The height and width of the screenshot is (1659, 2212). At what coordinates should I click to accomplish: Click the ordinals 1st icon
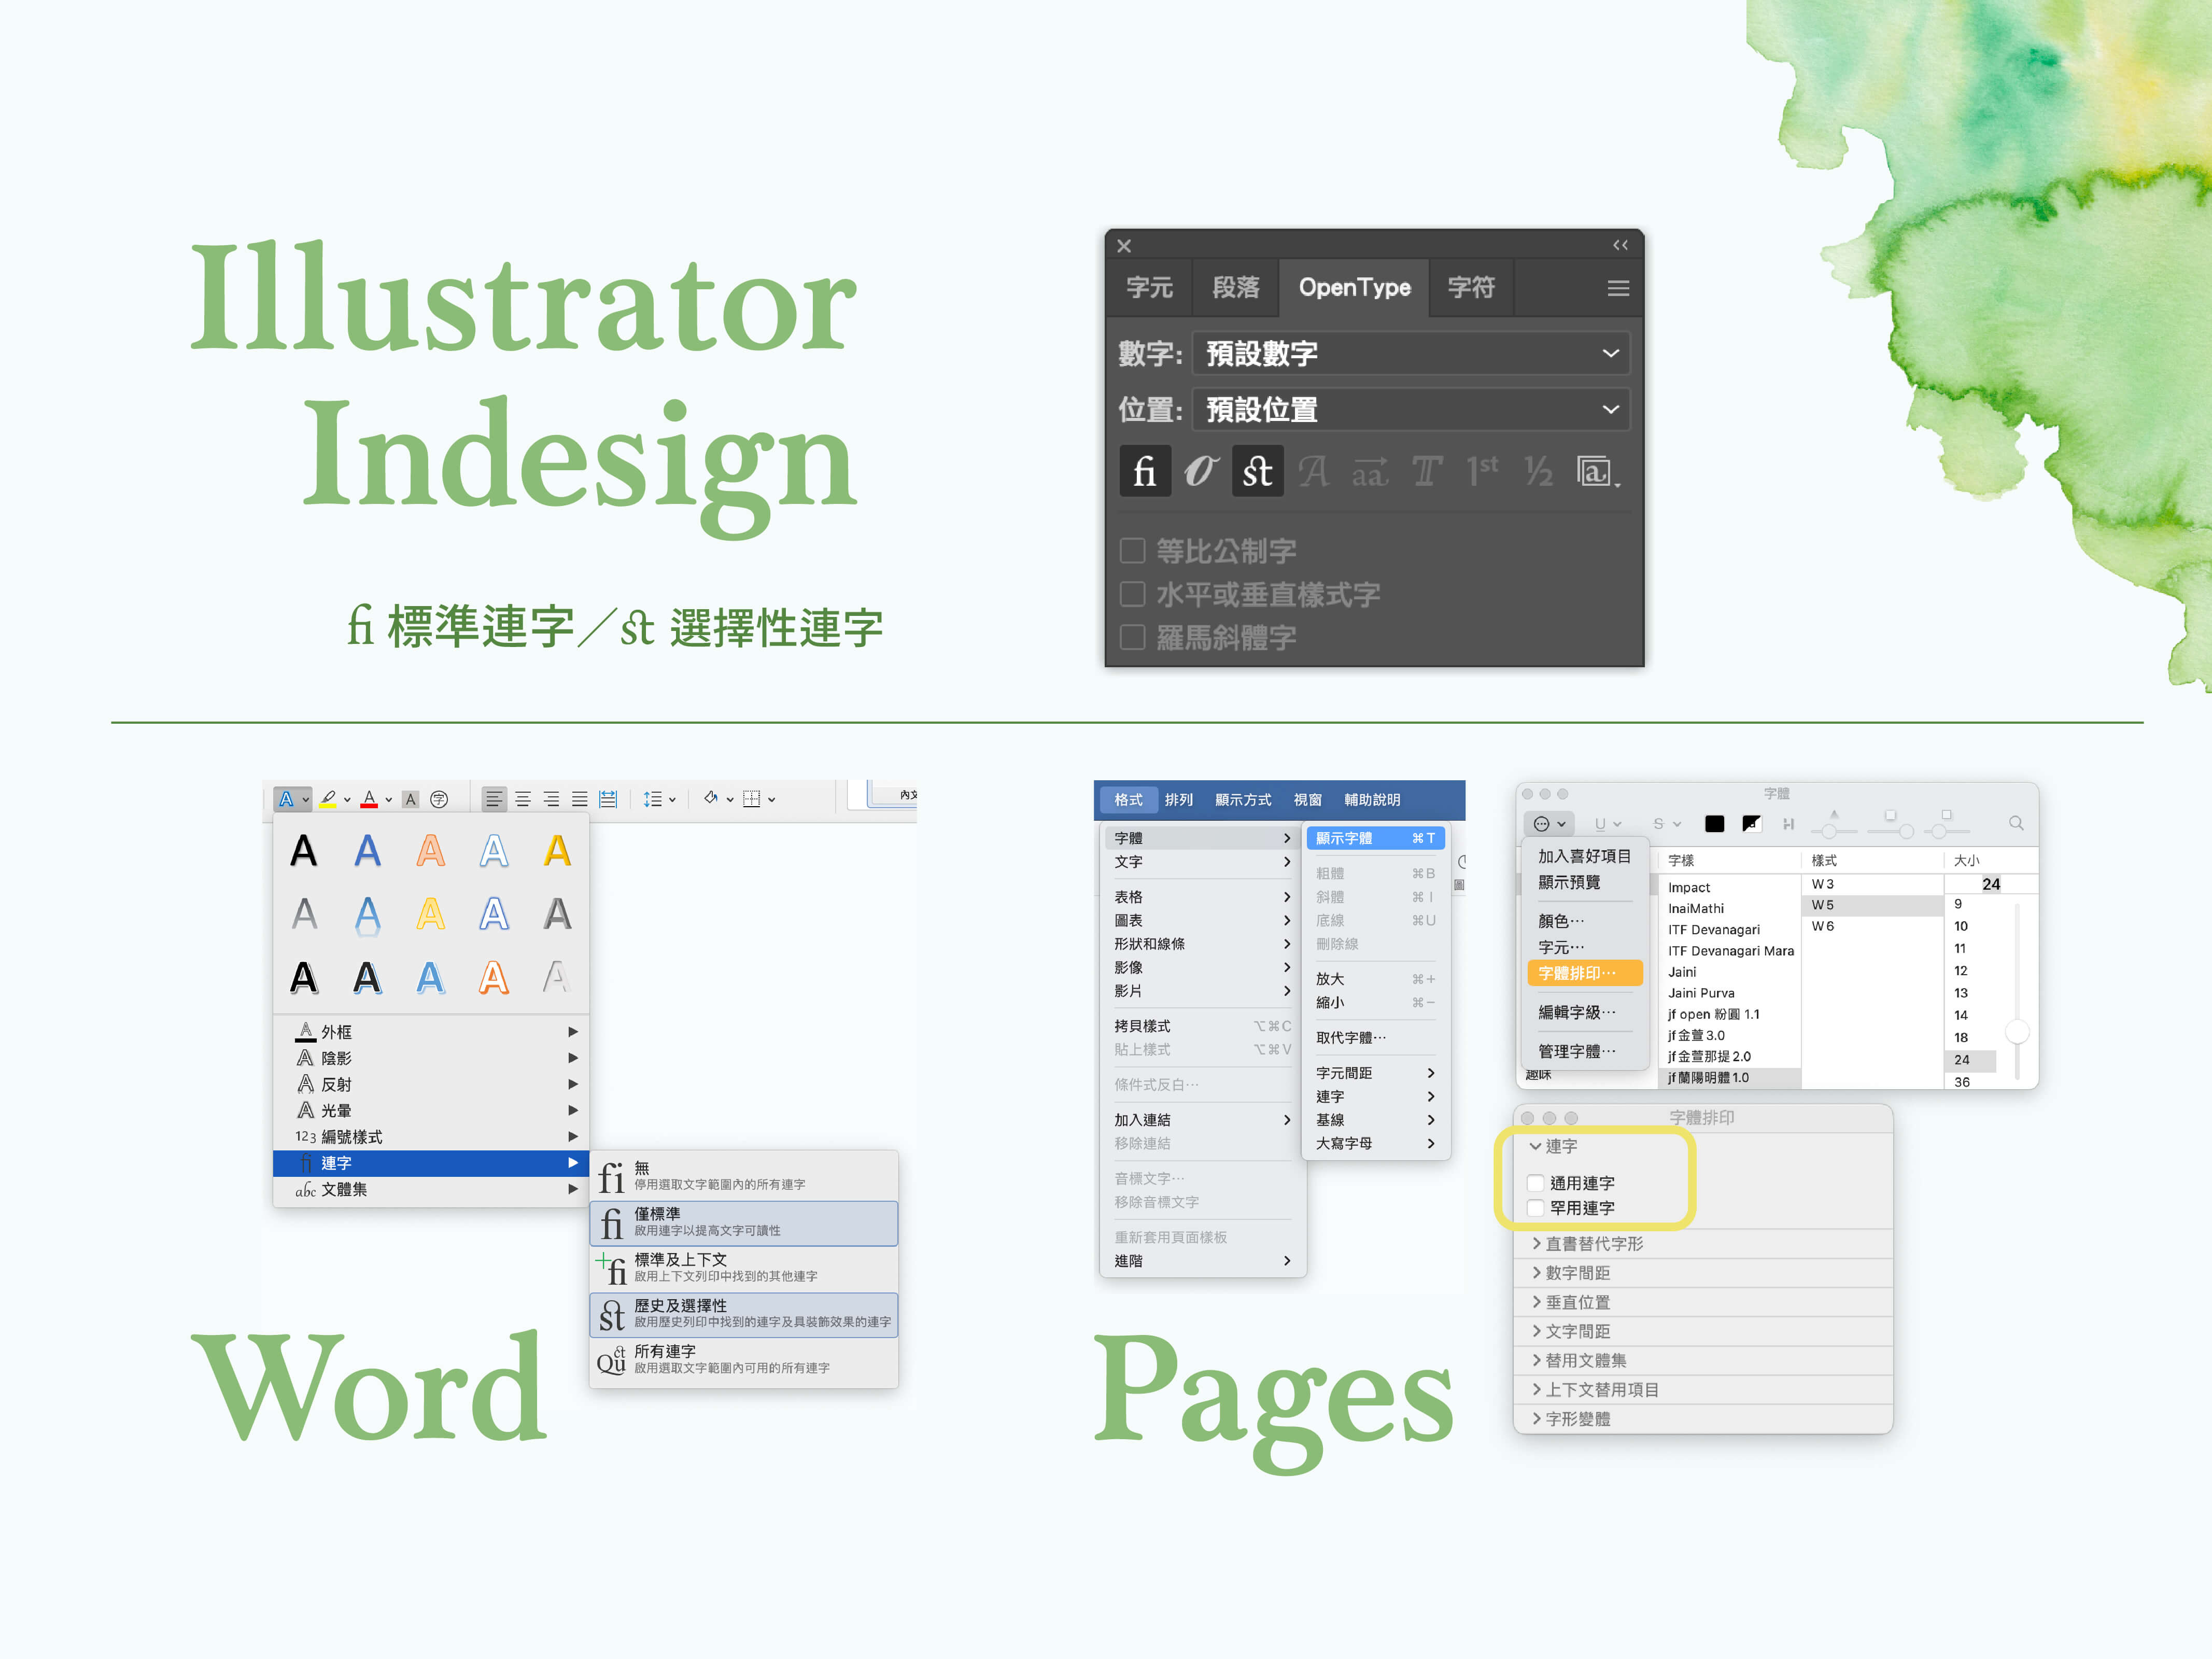pyautogui.click(x=1482, y=471)
